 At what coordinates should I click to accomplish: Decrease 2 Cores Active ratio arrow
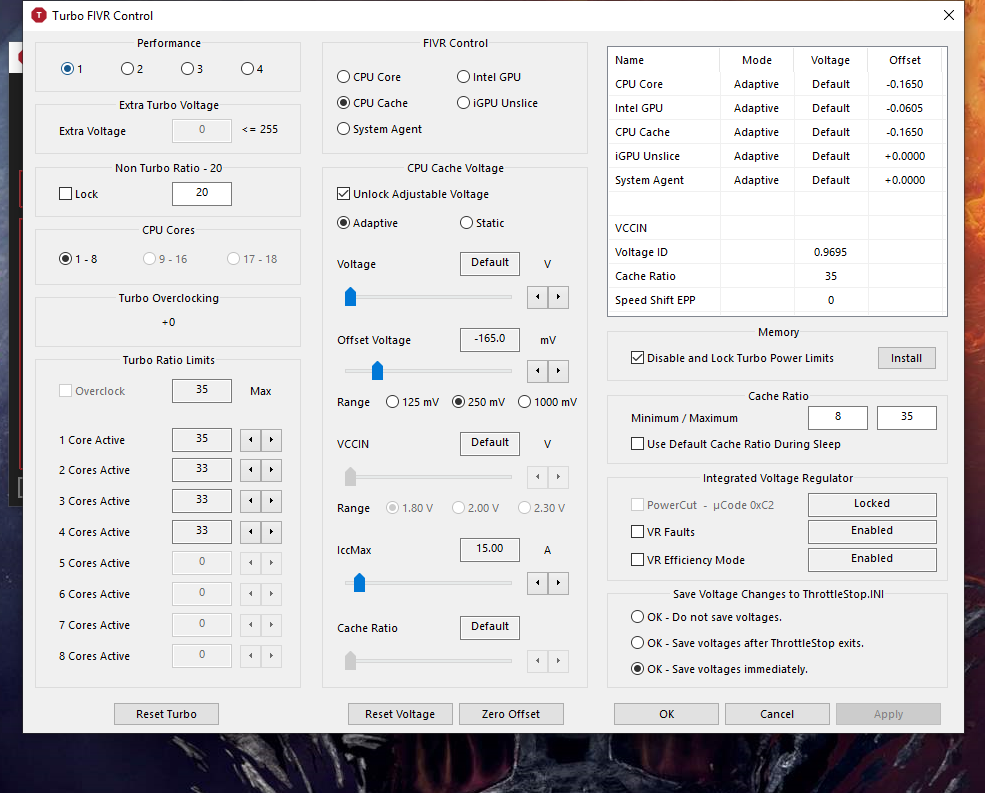(251, 470)
